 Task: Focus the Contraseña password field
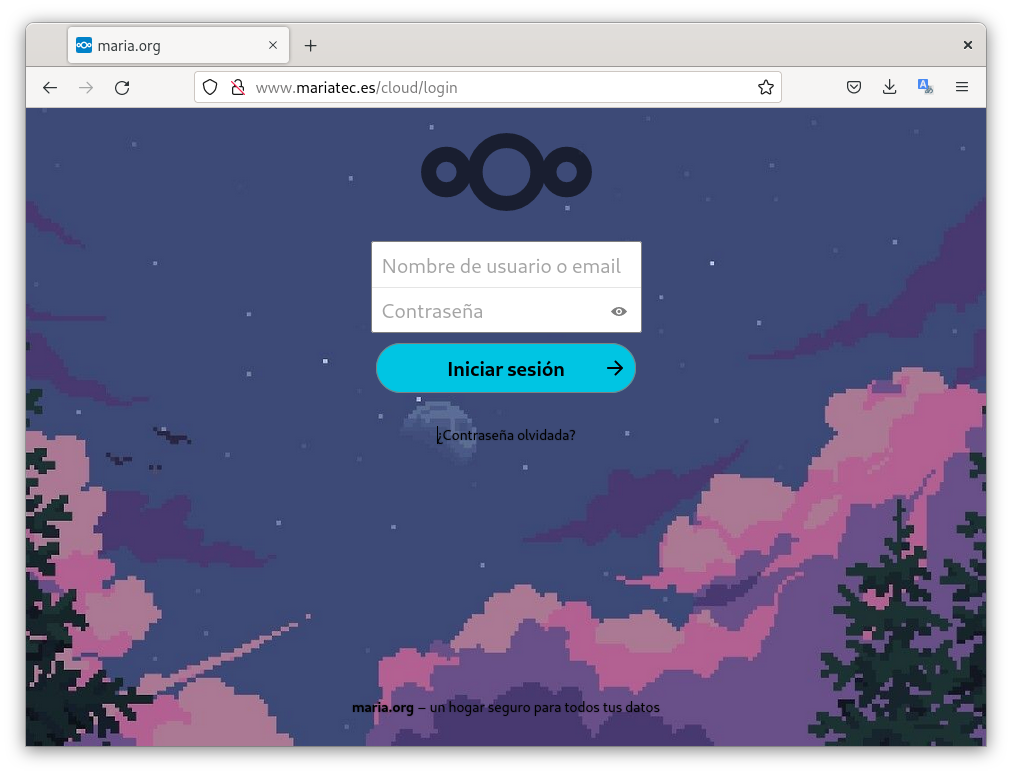490,311
